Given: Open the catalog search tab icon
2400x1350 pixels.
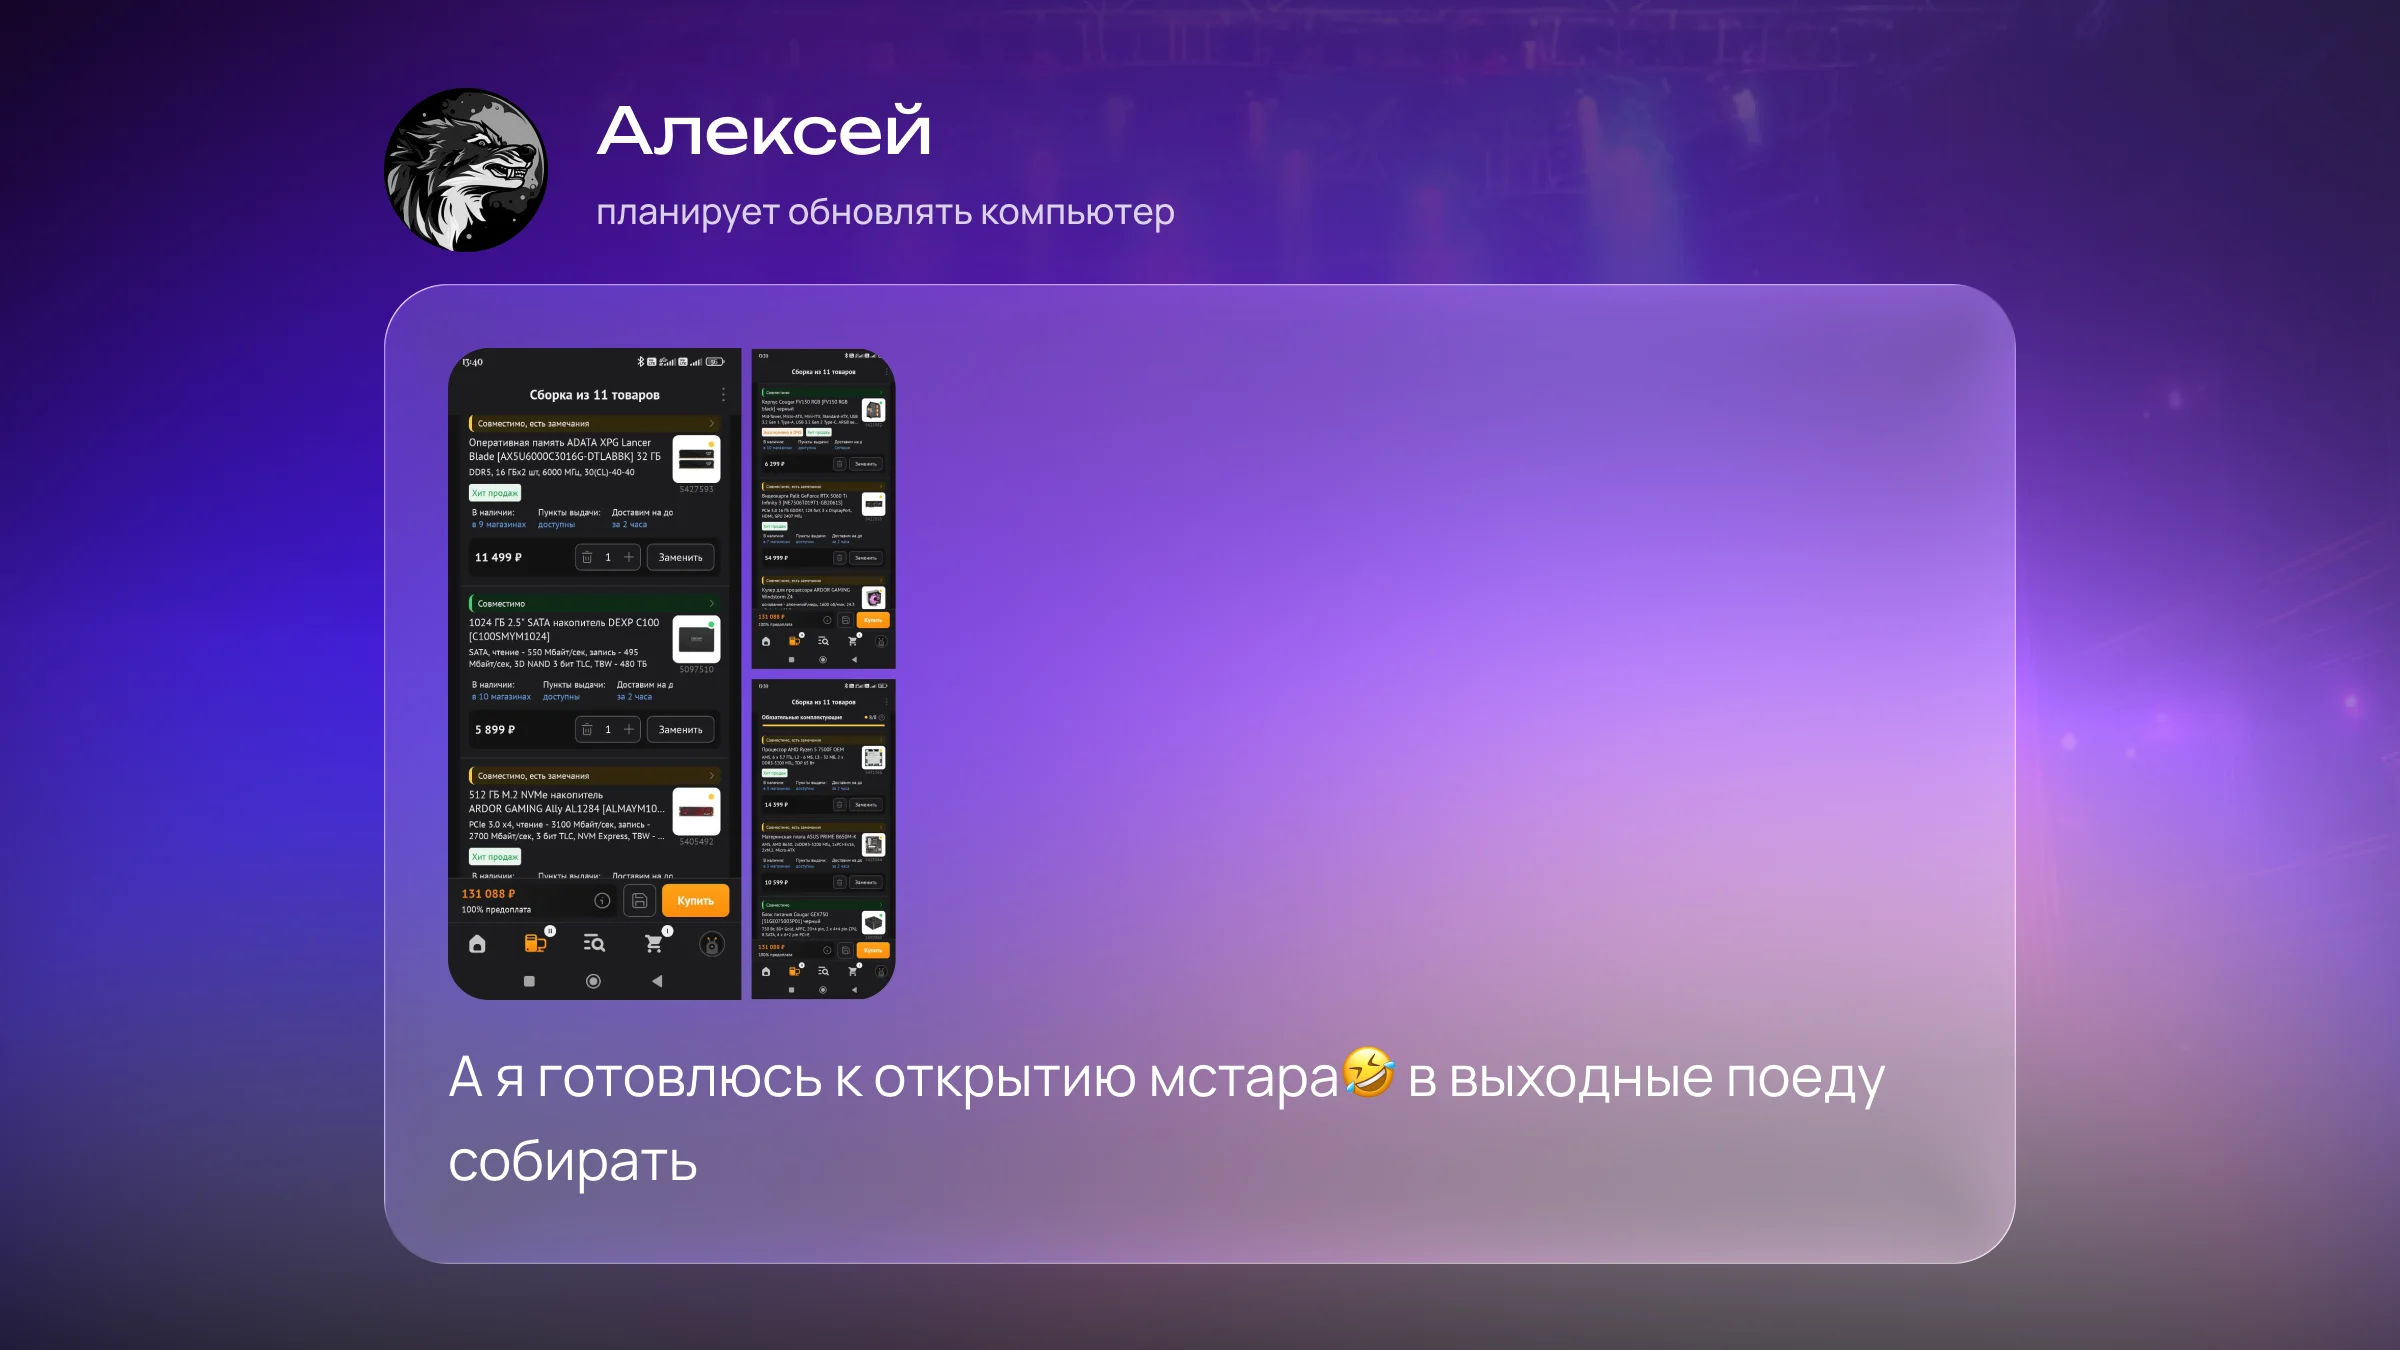Looking at the screenshot, I should [594, 943].
